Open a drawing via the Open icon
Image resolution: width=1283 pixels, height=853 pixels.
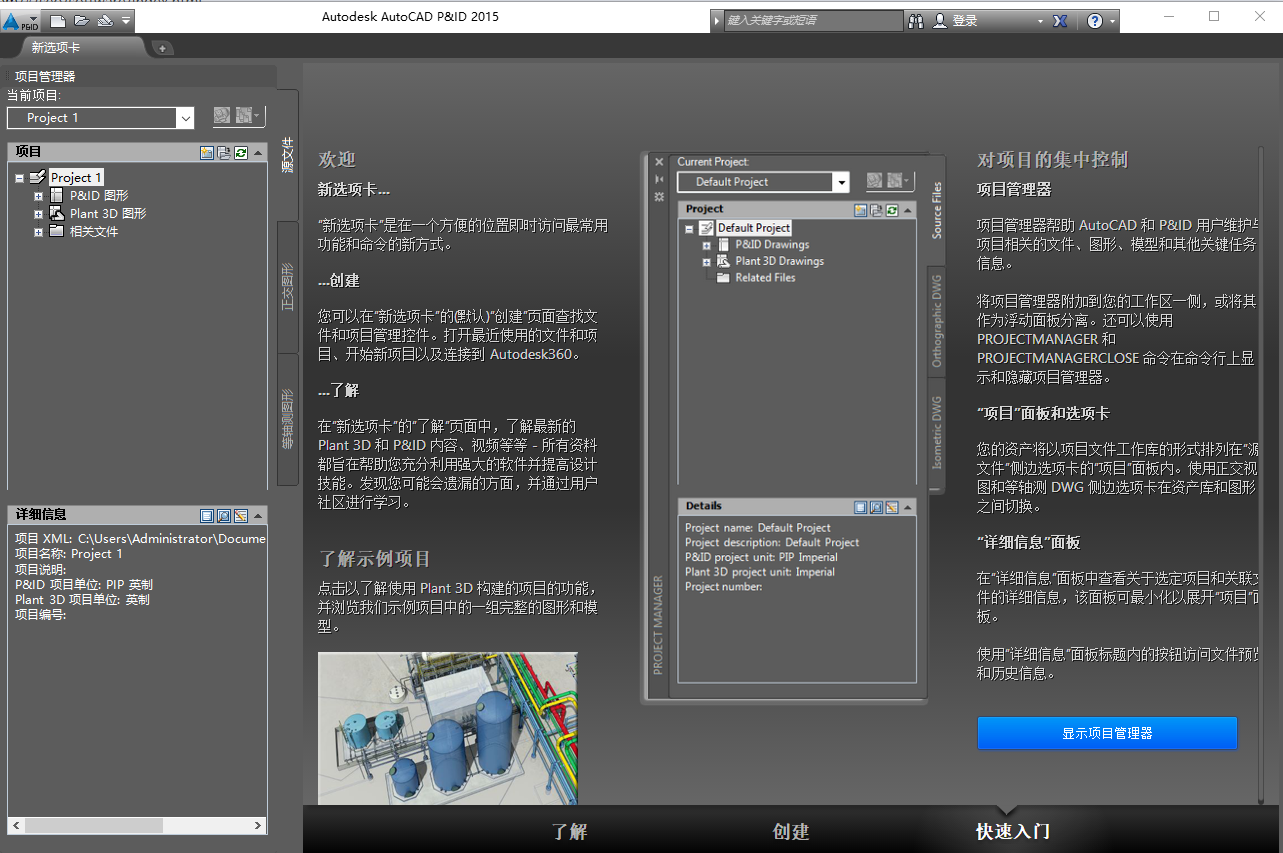pyautogui.click(x=82, y=19)
